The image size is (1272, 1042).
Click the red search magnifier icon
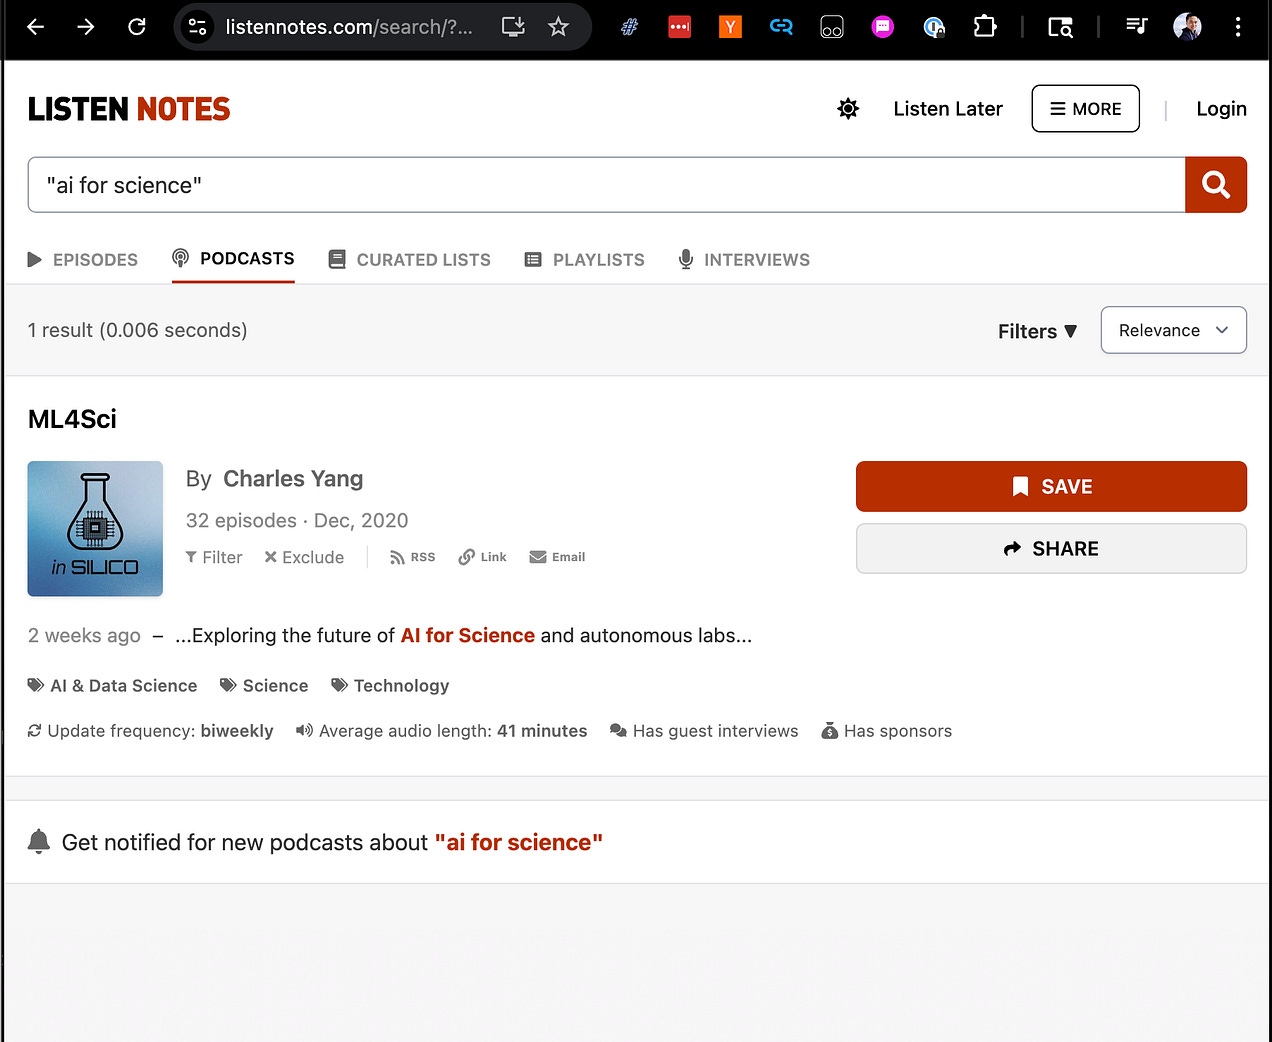click(1215, 185)
